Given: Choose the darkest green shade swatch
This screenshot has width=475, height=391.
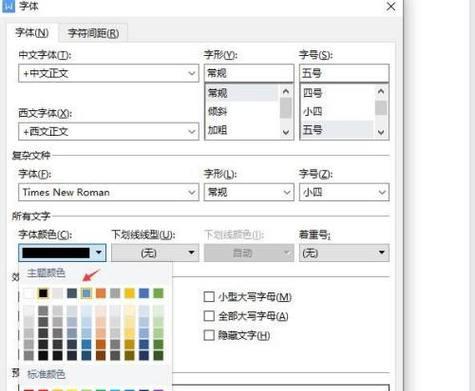Looking at the screenshot, I should pyautogui.click(x=158, y=355).
